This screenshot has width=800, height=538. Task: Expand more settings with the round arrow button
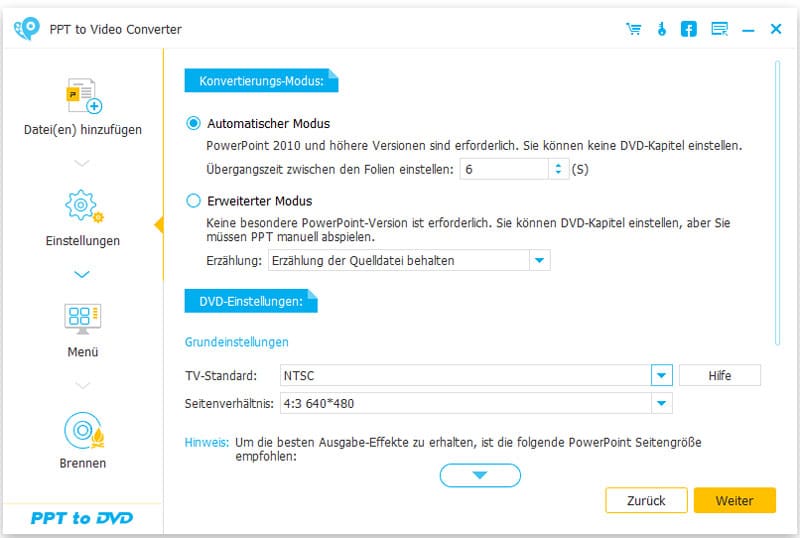click(480, 475)
